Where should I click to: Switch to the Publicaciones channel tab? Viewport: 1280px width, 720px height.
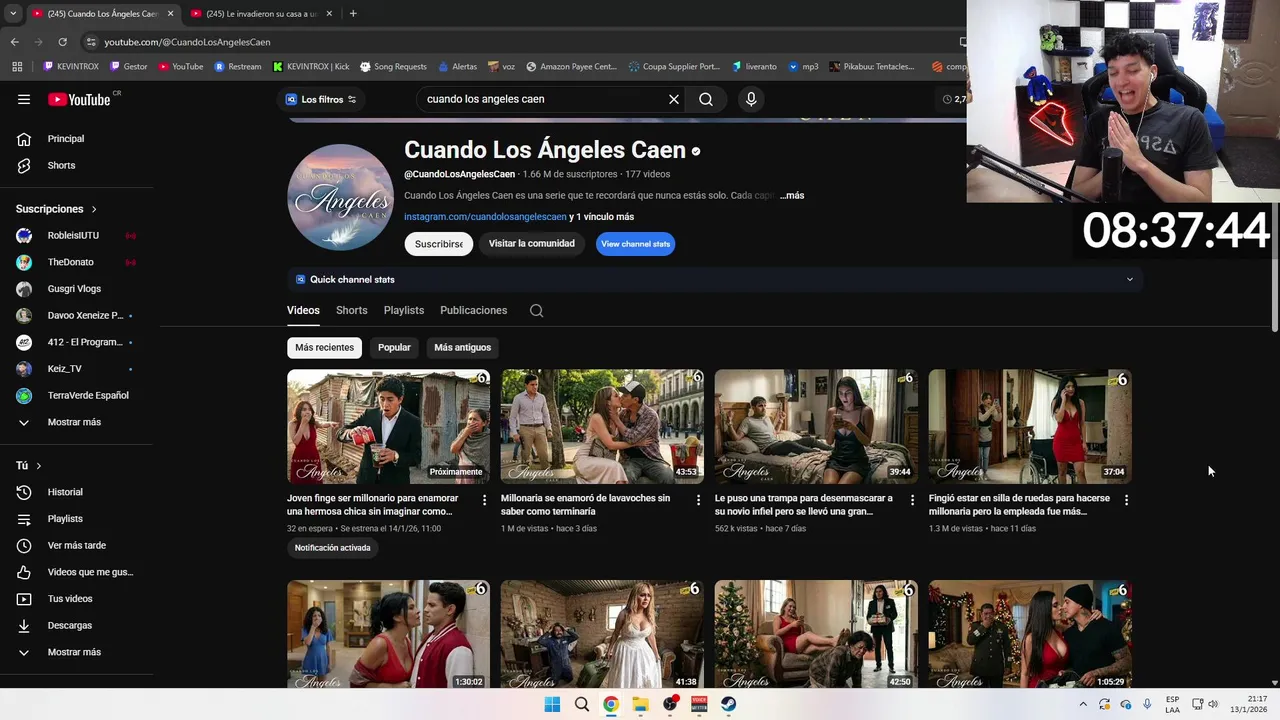pos(474,310)
